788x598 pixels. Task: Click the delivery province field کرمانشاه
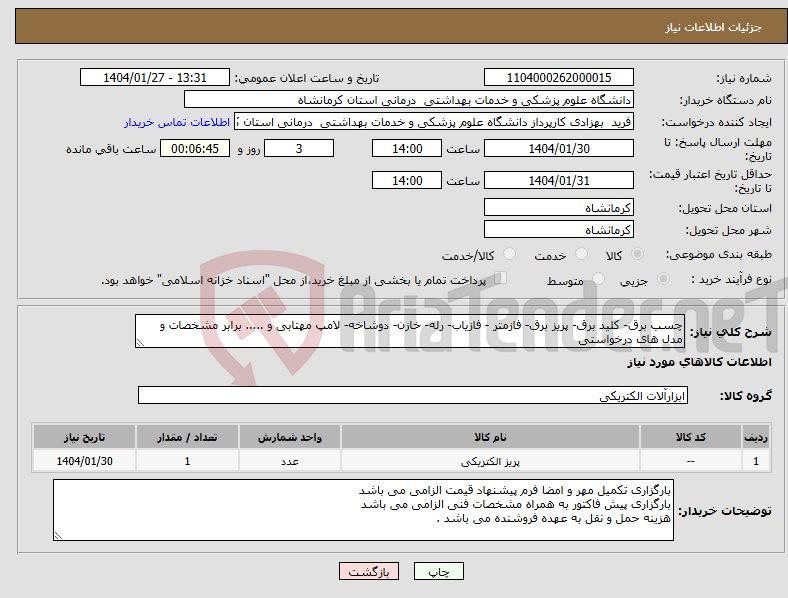coord(558,208)
